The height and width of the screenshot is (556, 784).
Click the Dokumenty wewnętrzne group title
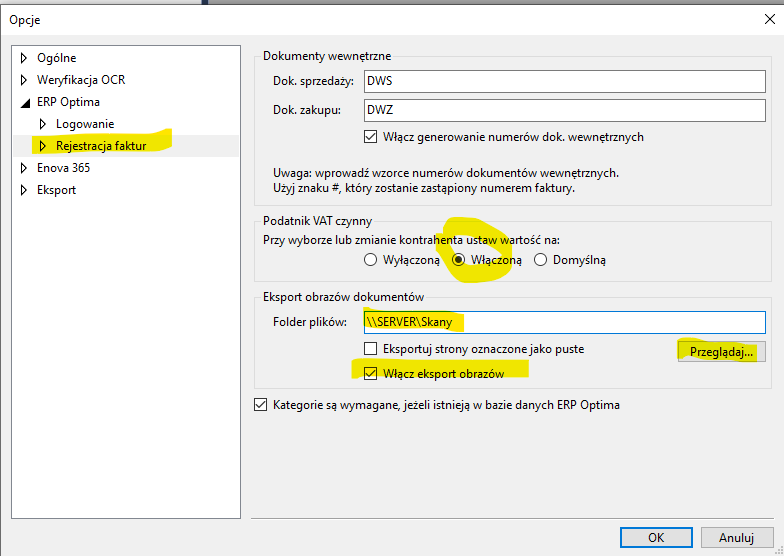point(327,56)
